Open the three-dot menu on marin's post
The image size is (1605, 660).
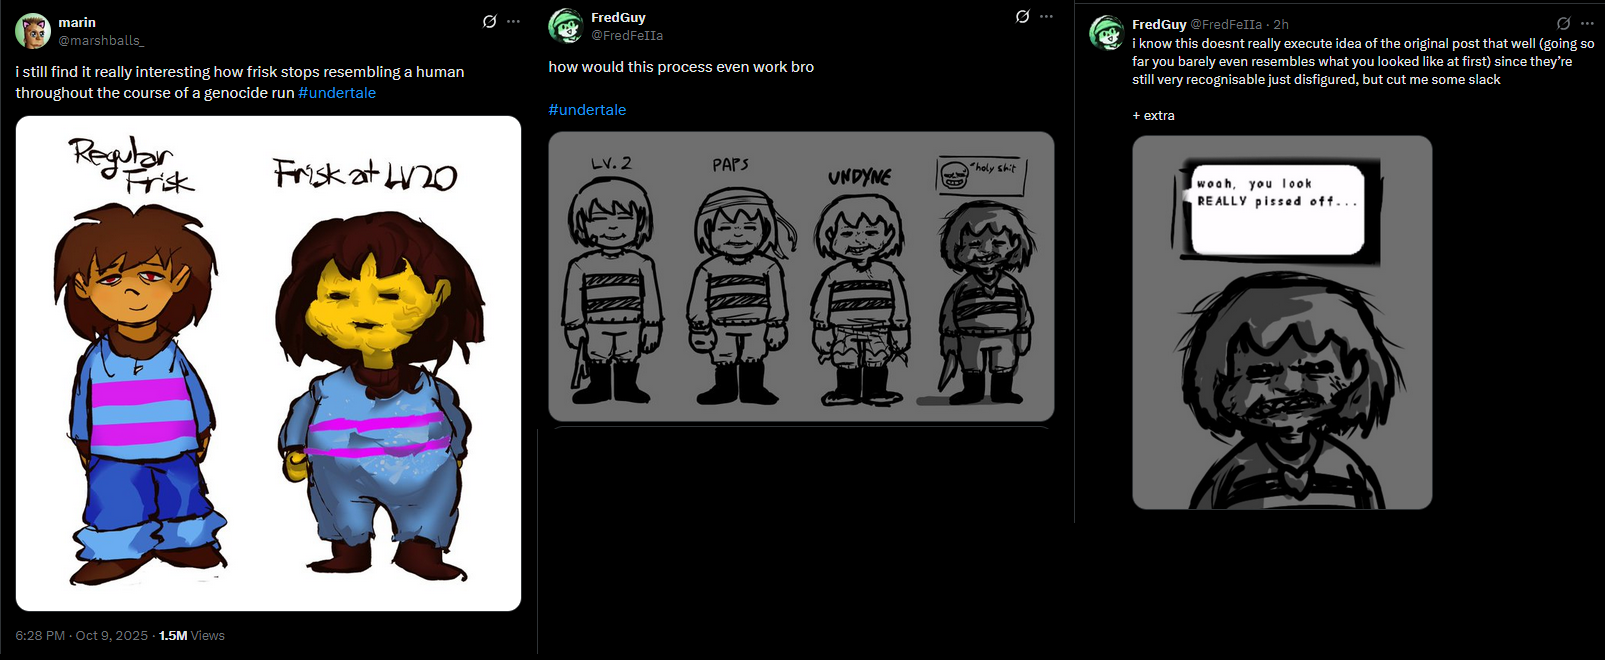coord(514,21)
